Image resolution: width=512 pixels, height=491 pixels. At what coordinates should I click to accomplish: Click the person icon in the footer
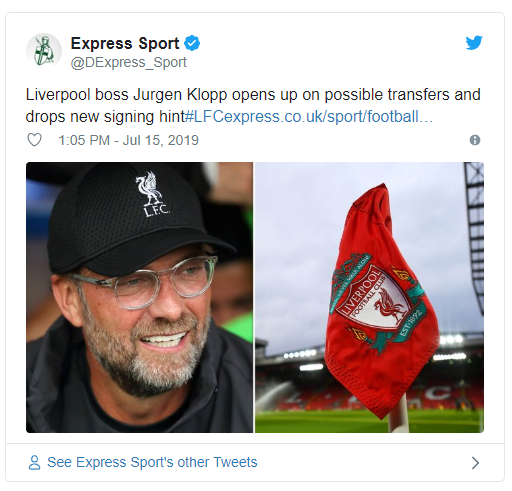pos(34,463)
